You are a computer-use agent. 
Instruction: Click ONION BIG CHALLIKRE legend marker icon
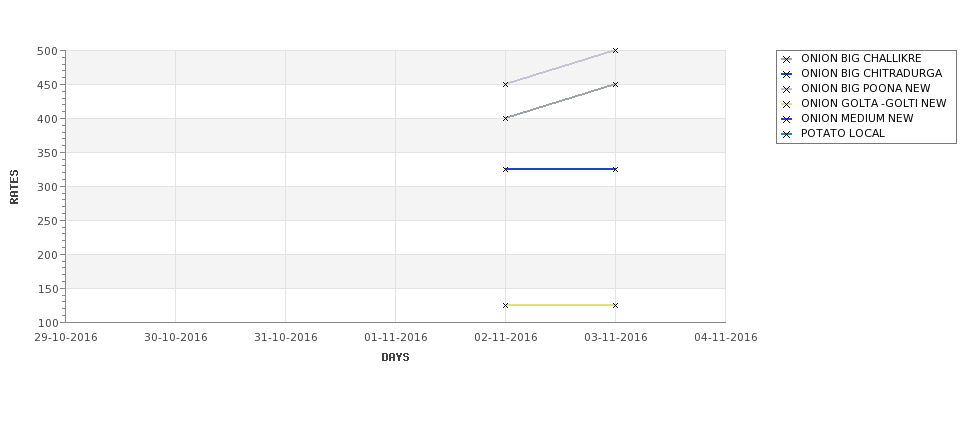pos(787,60)
